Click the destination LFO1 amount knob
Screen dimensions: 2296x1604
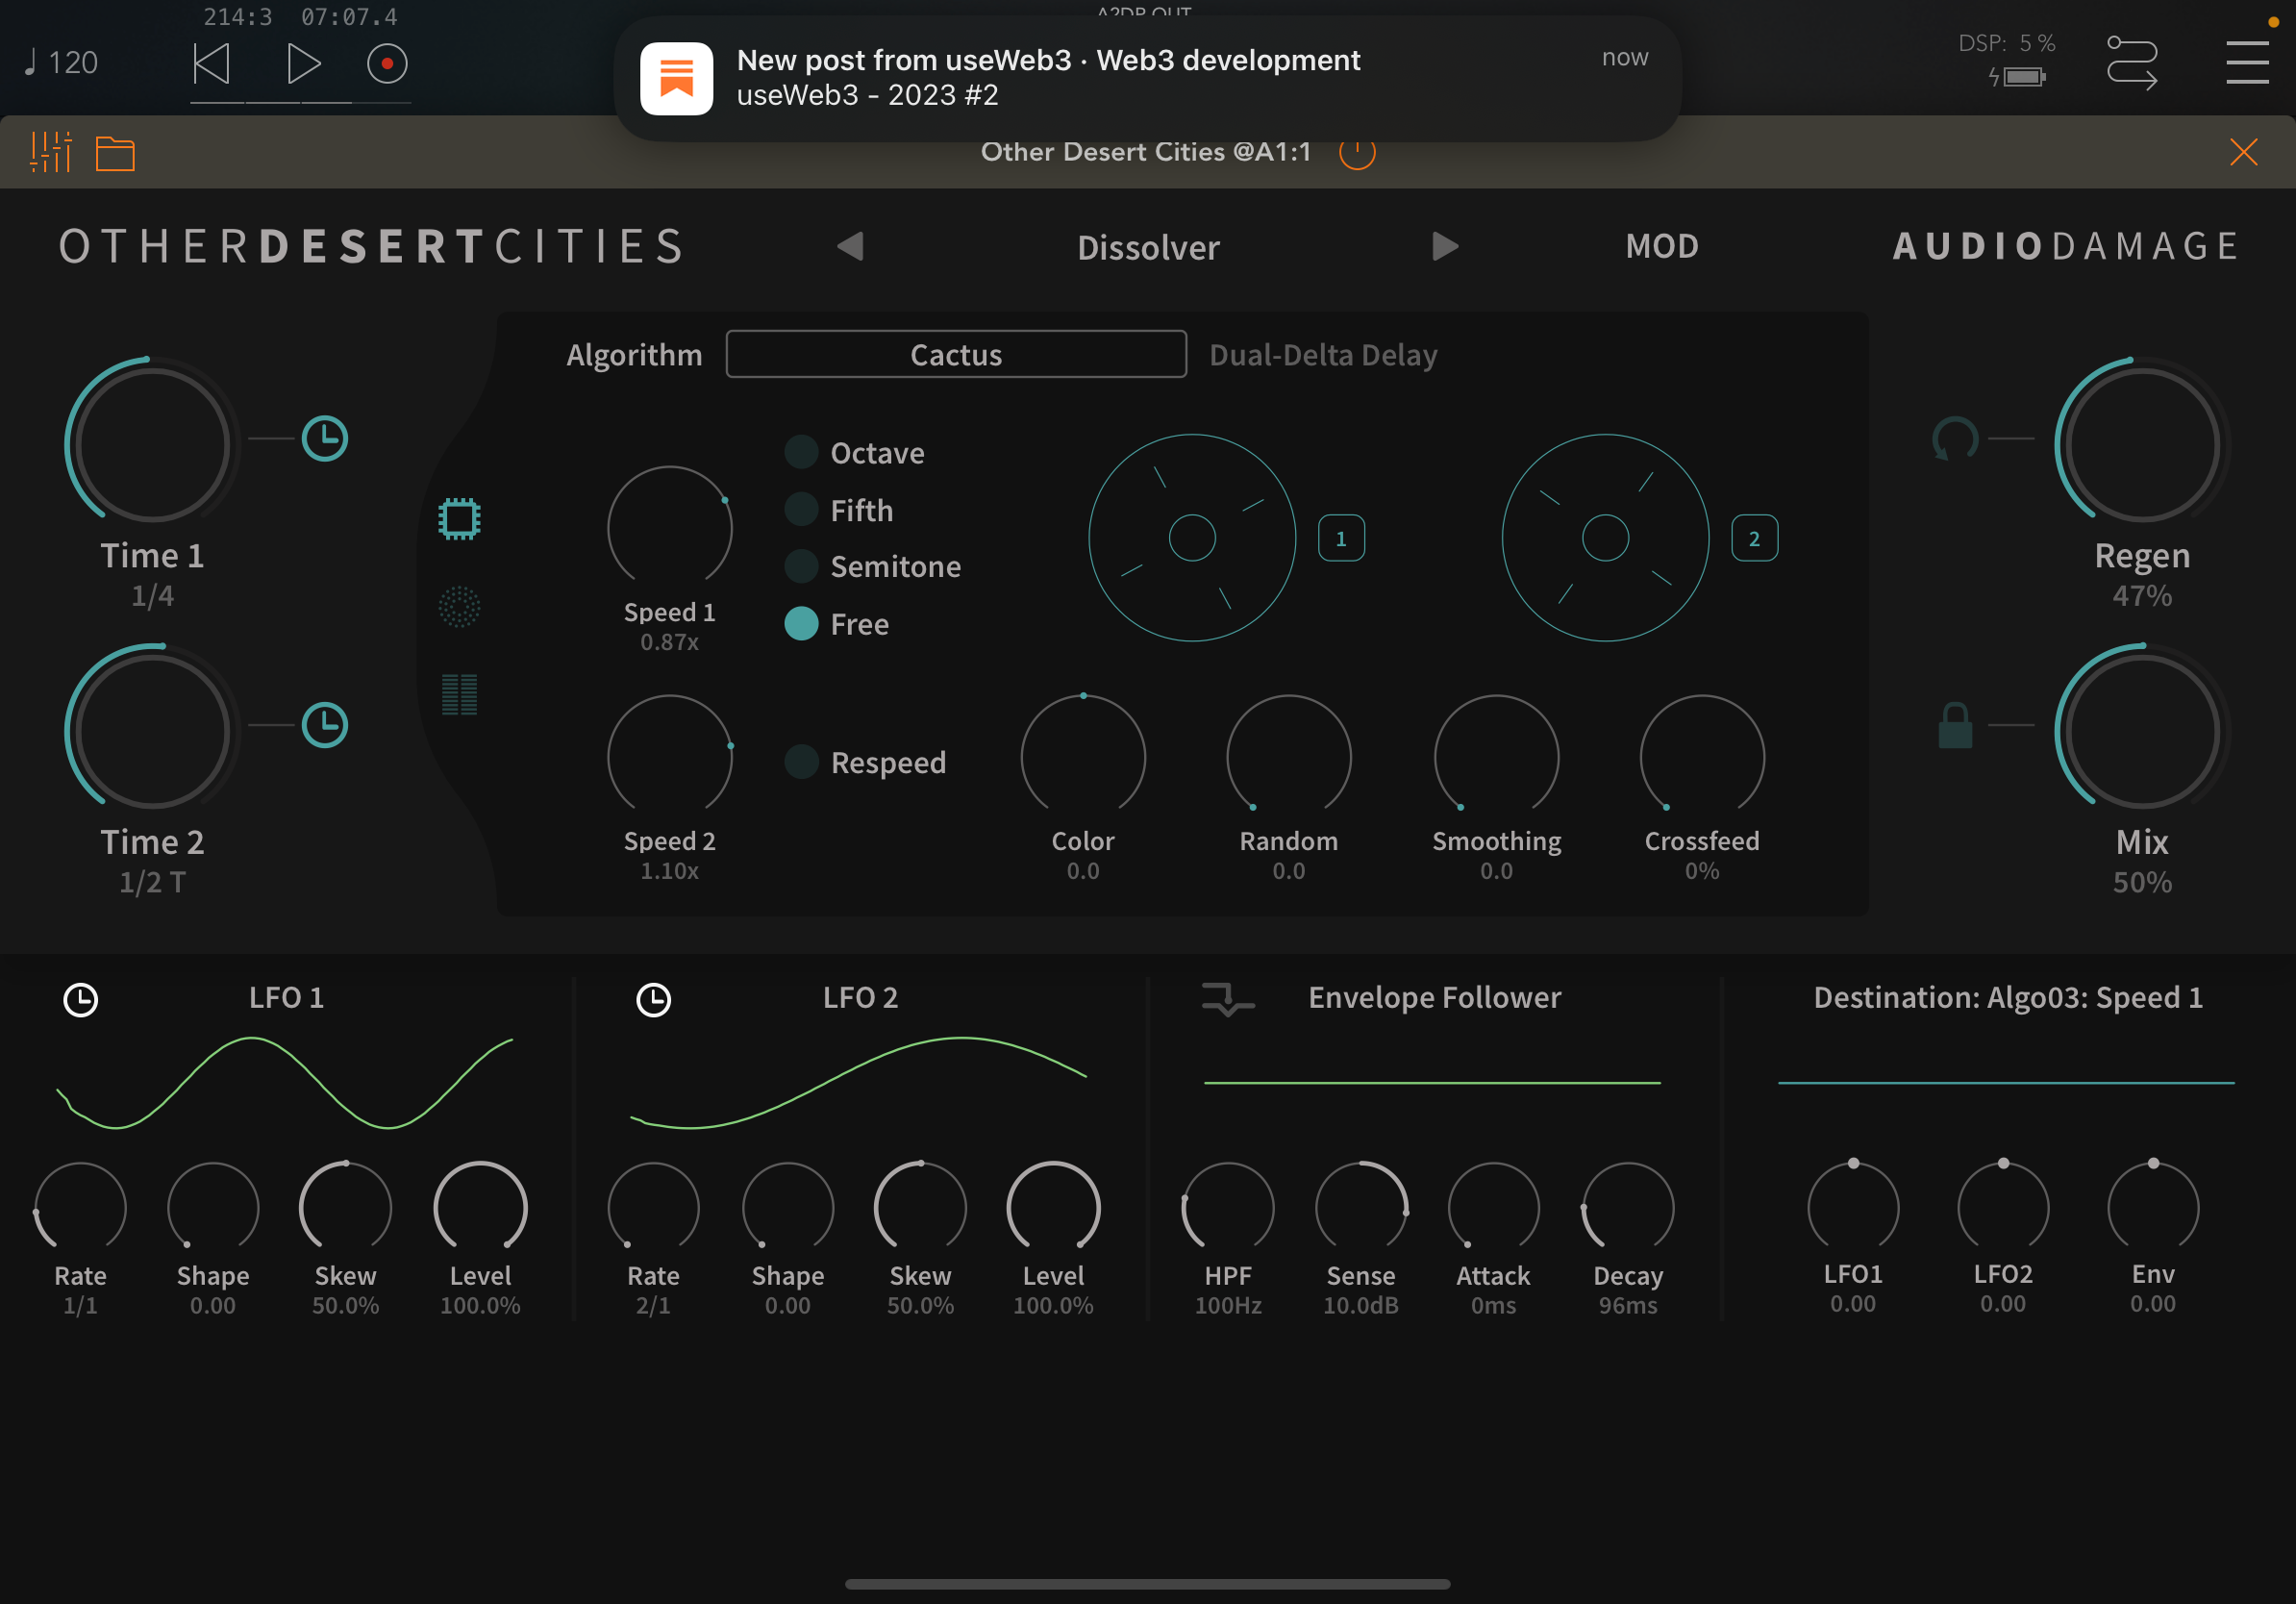pos(1853,1204)
